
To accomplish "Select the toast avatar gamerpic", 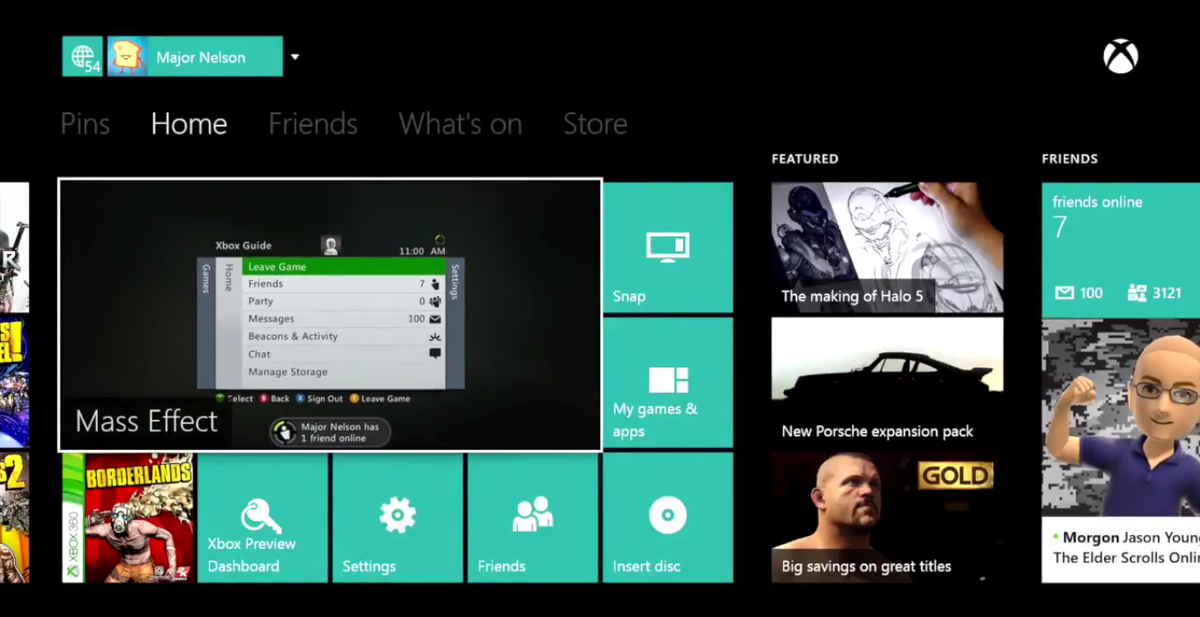I will [x=127, y=57].
